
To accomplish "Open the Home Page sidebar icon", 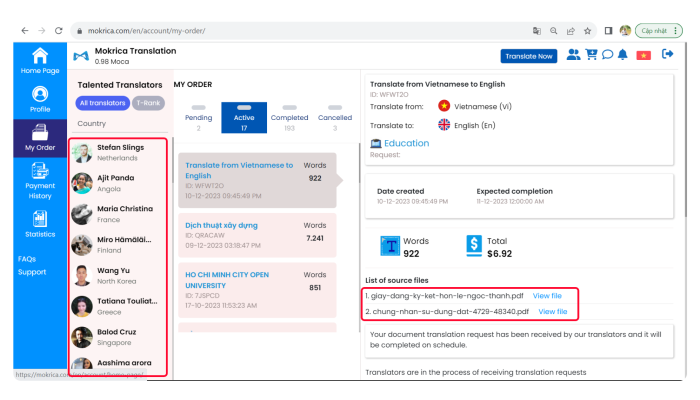I will 40,60.
